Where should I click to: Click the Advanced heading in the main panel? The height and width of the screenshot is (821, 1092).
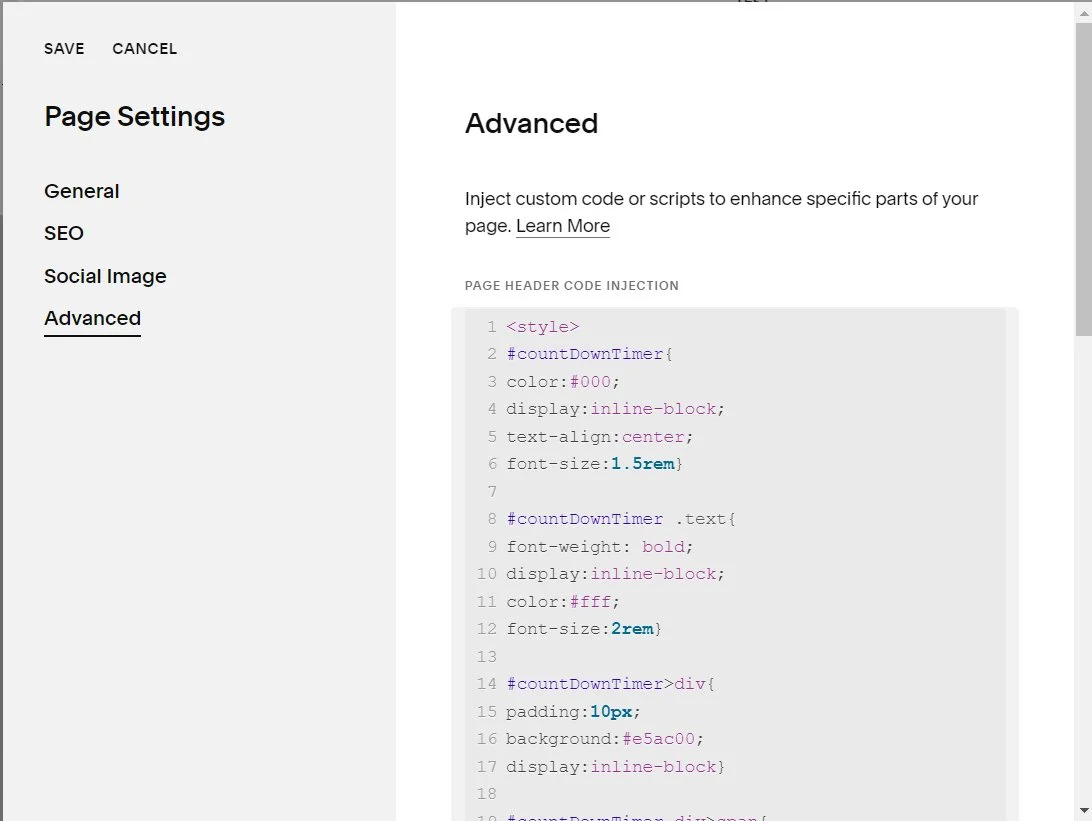(x=531, y=123)
